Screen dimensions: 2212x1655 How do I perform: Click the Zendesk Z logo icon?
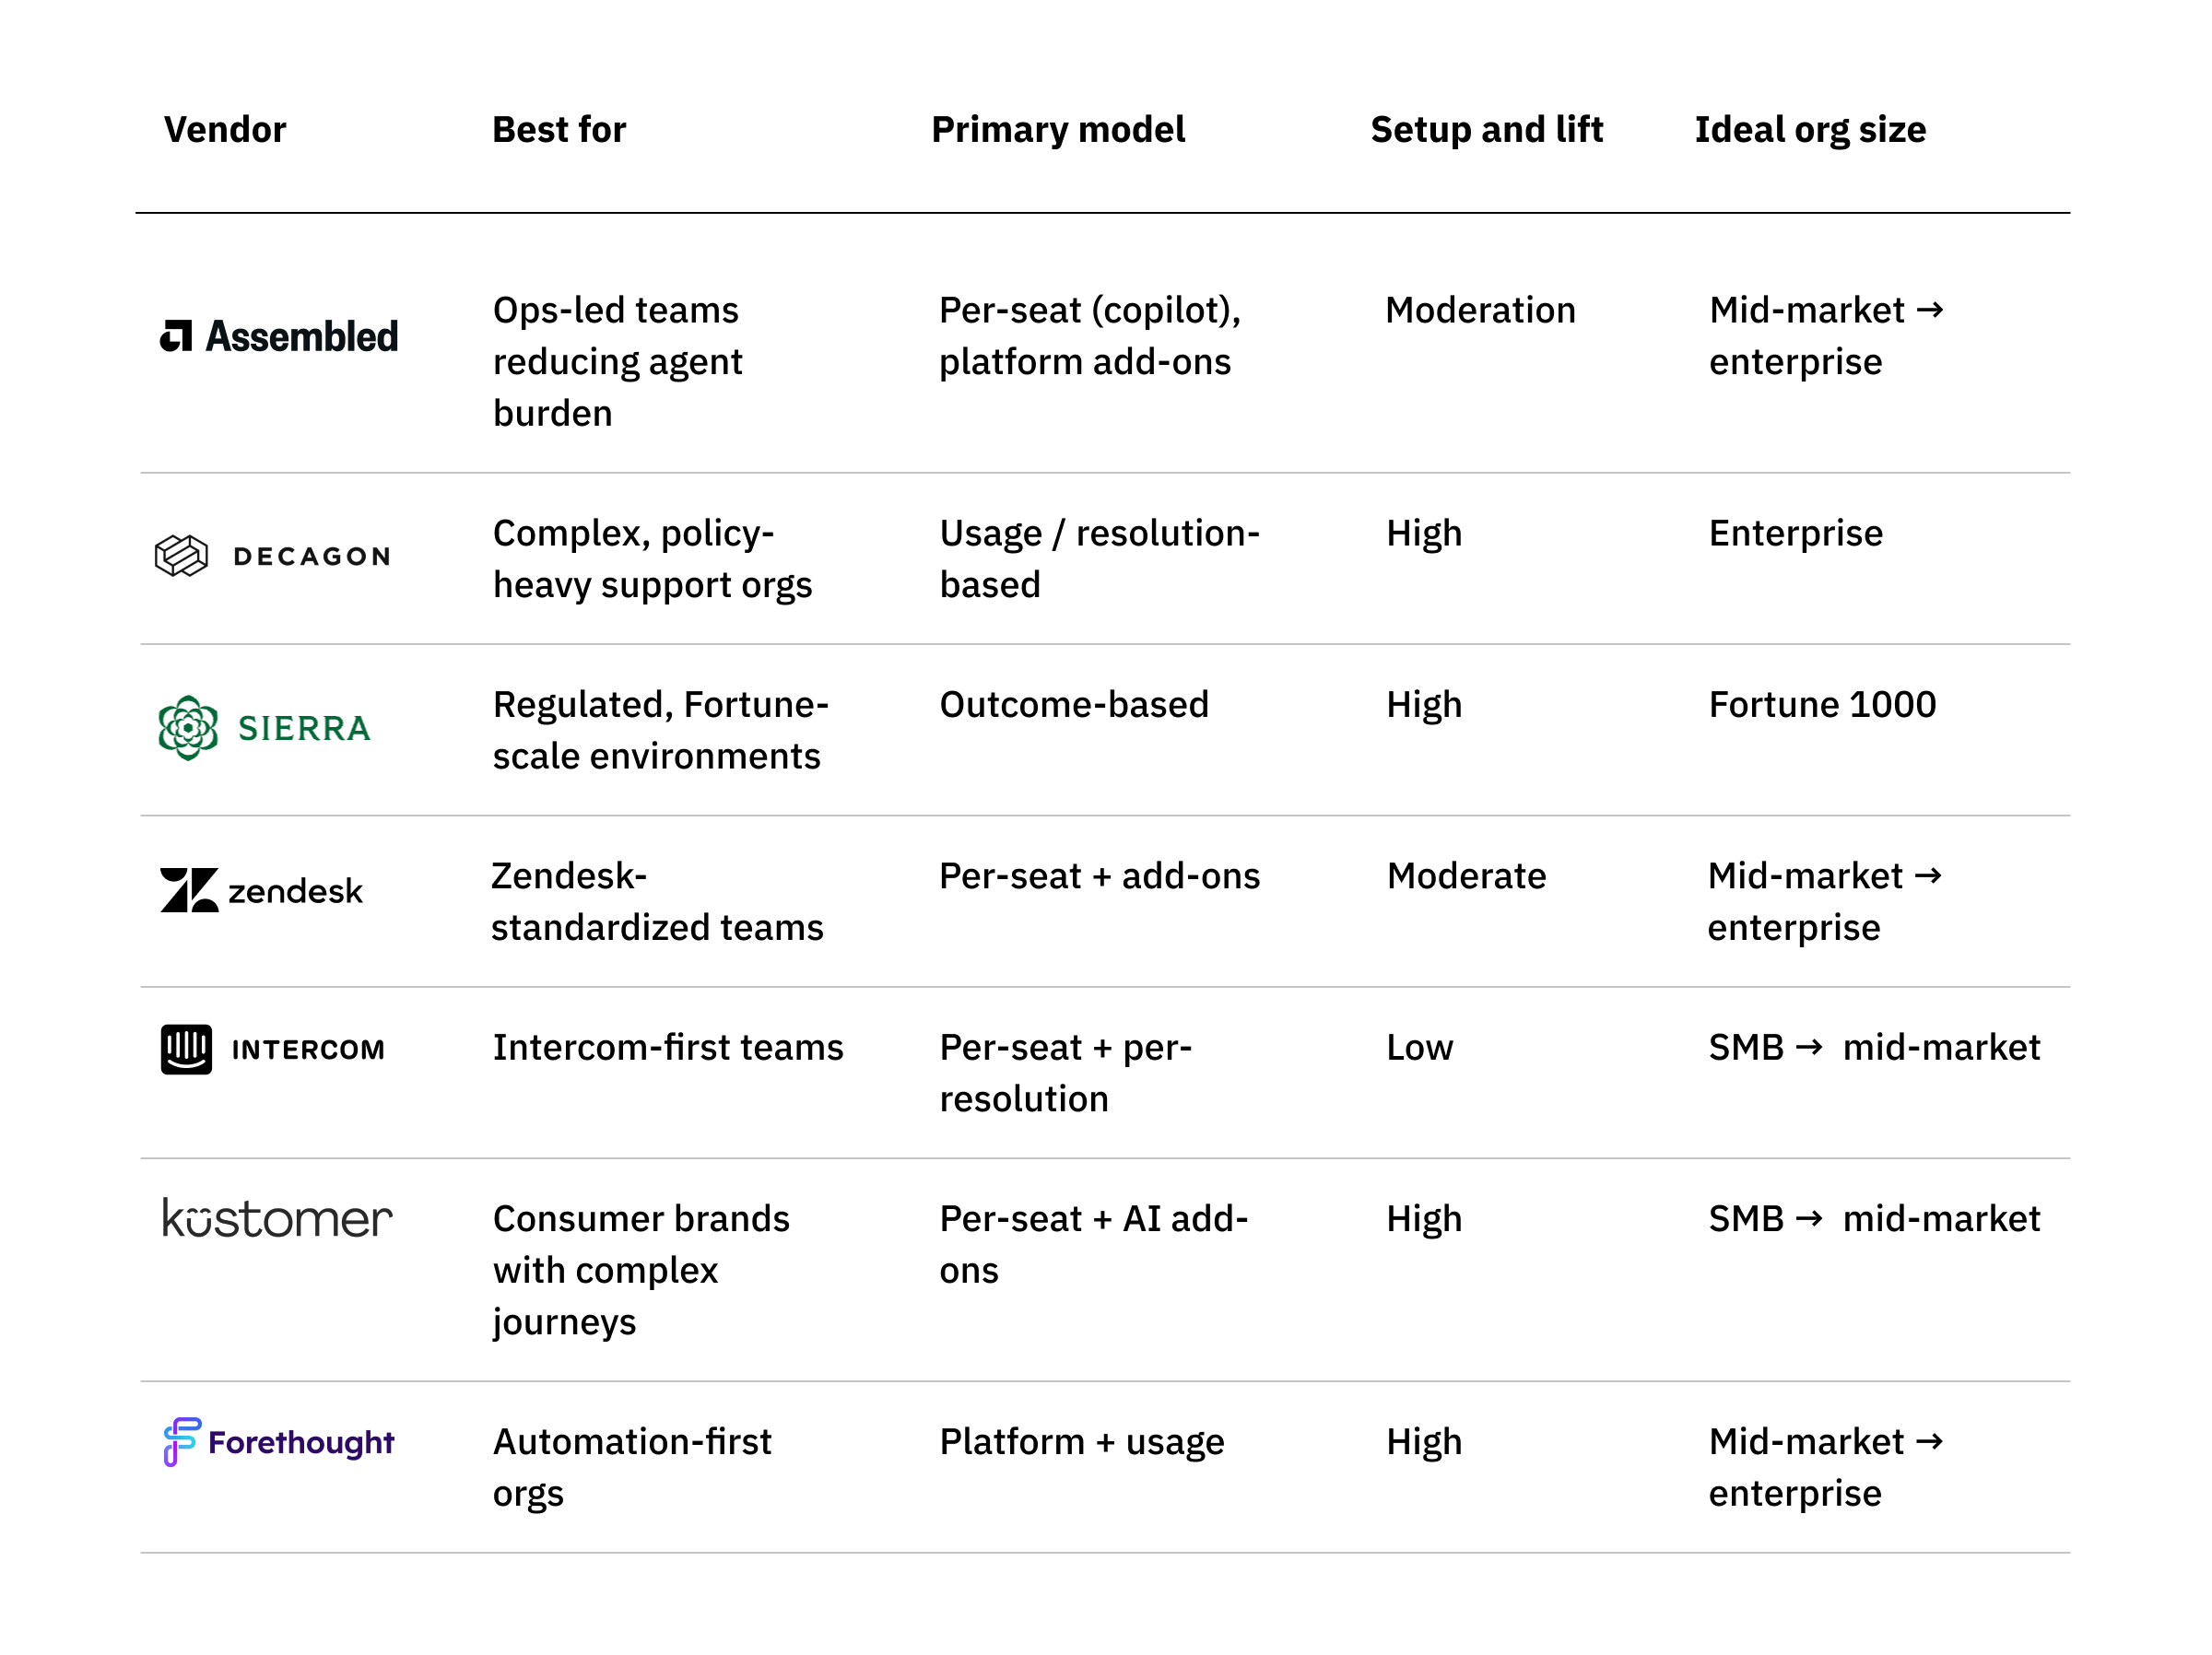point(189,889)
